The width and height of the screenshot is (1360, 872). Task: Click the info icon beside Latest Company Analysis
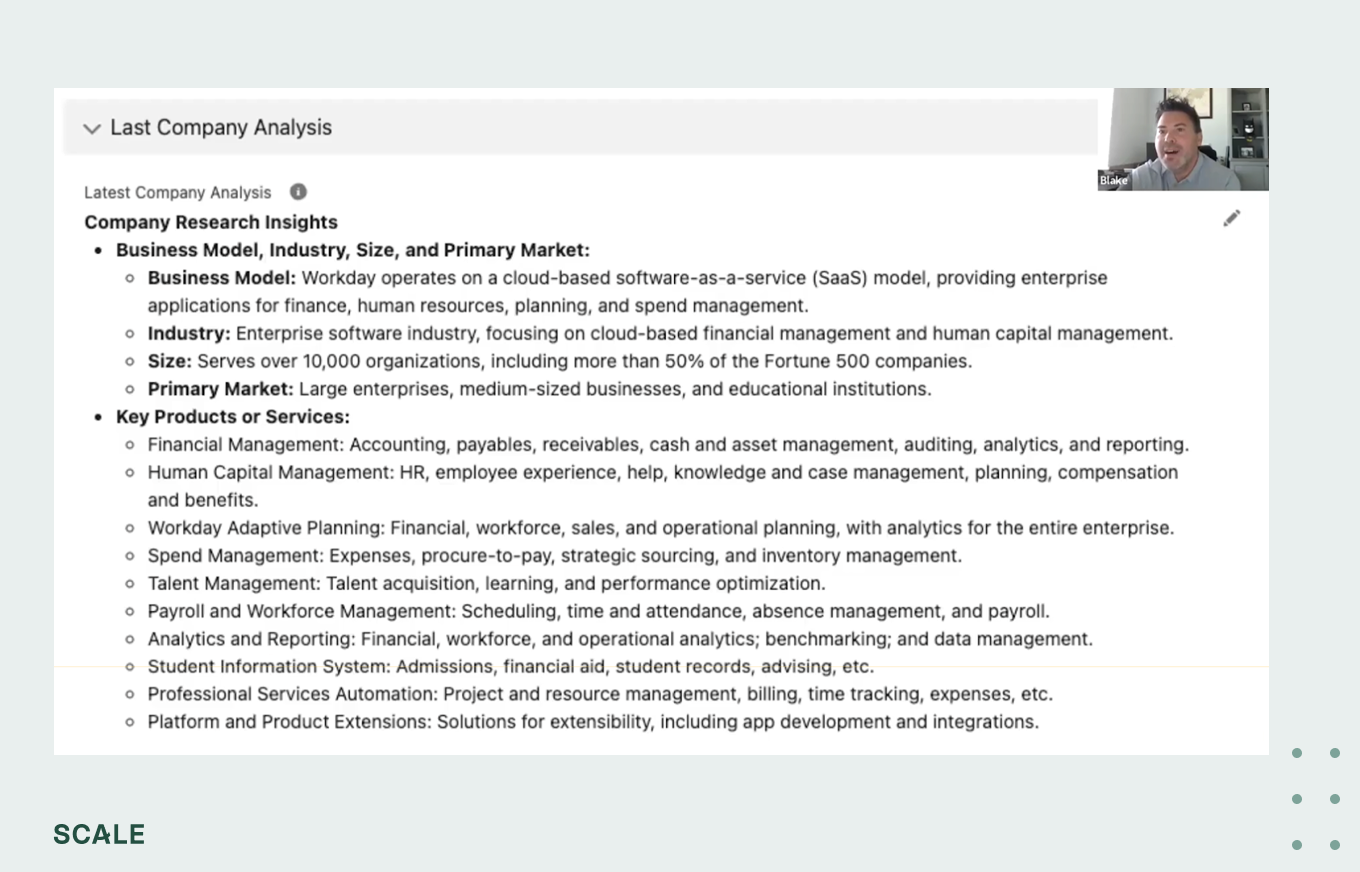[298, 192]
